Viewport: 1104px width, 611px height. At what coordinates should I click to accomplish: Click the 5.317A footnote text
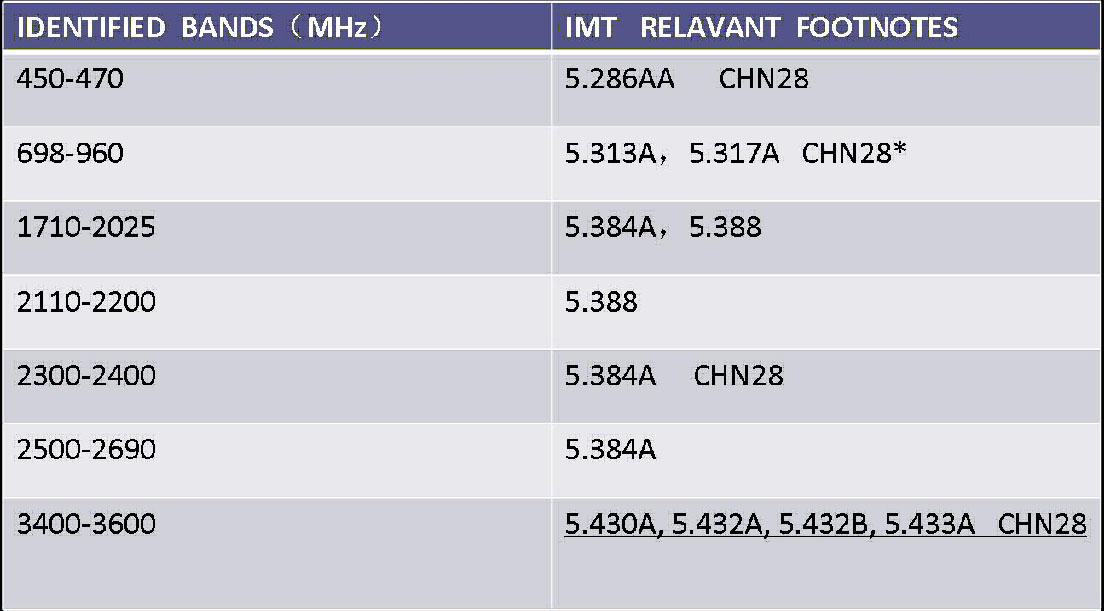(x=734, y=153)
